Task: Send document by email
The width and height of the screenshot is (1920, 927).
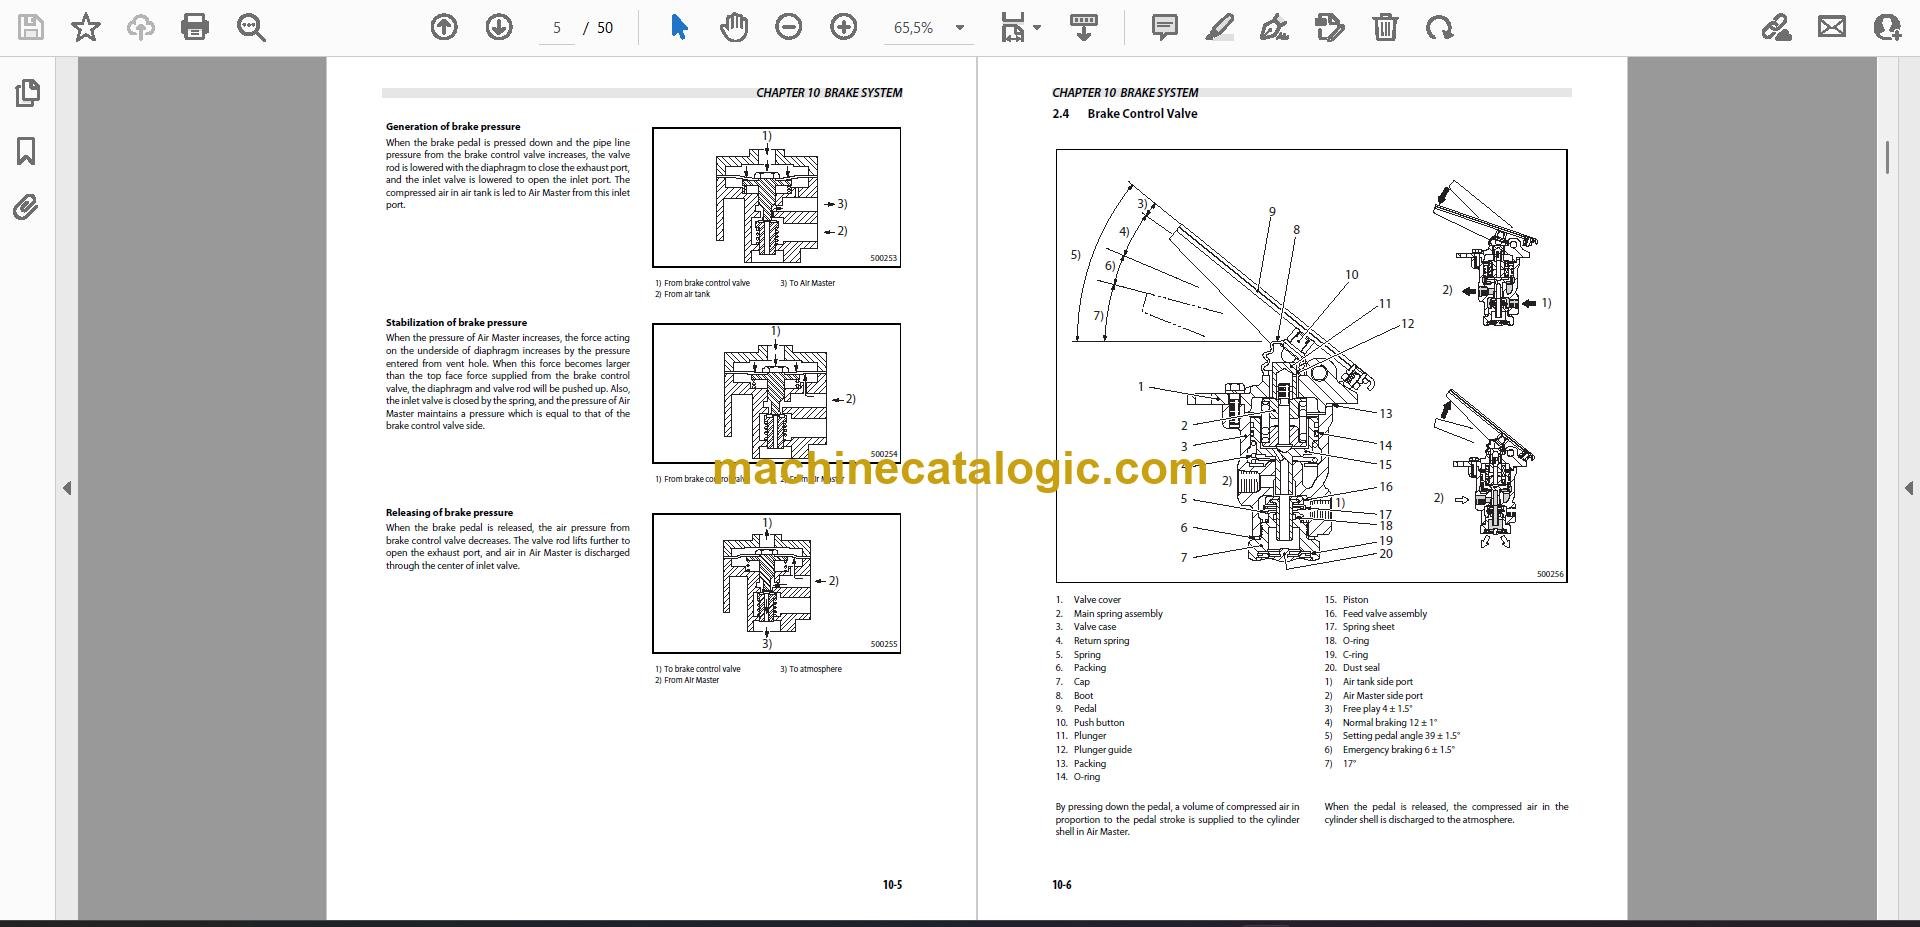Action: point(1832,27)
